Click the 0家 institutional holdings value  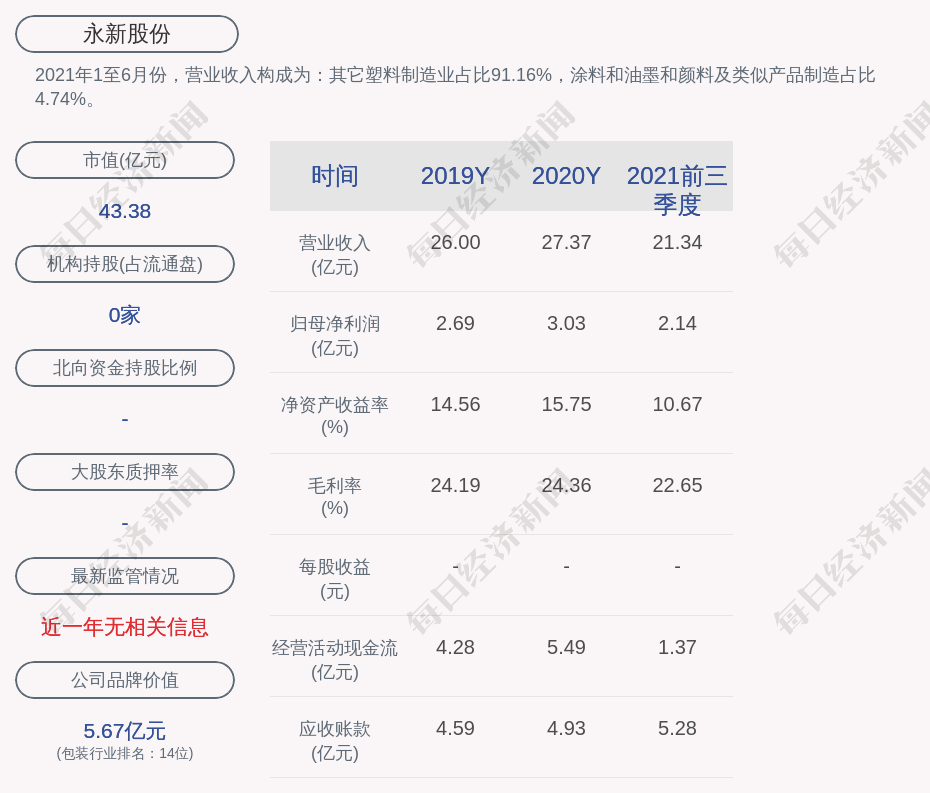point(125,315)
